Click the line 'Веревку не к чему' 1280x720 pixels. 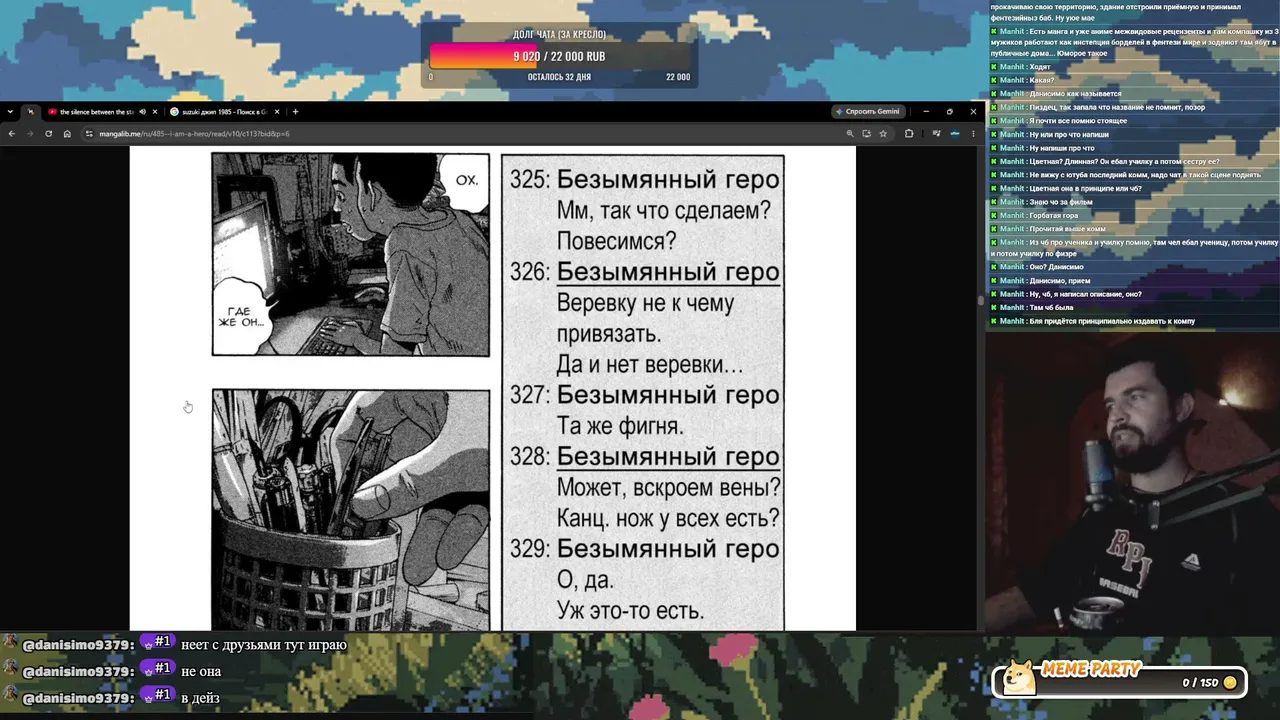[645, 303]
